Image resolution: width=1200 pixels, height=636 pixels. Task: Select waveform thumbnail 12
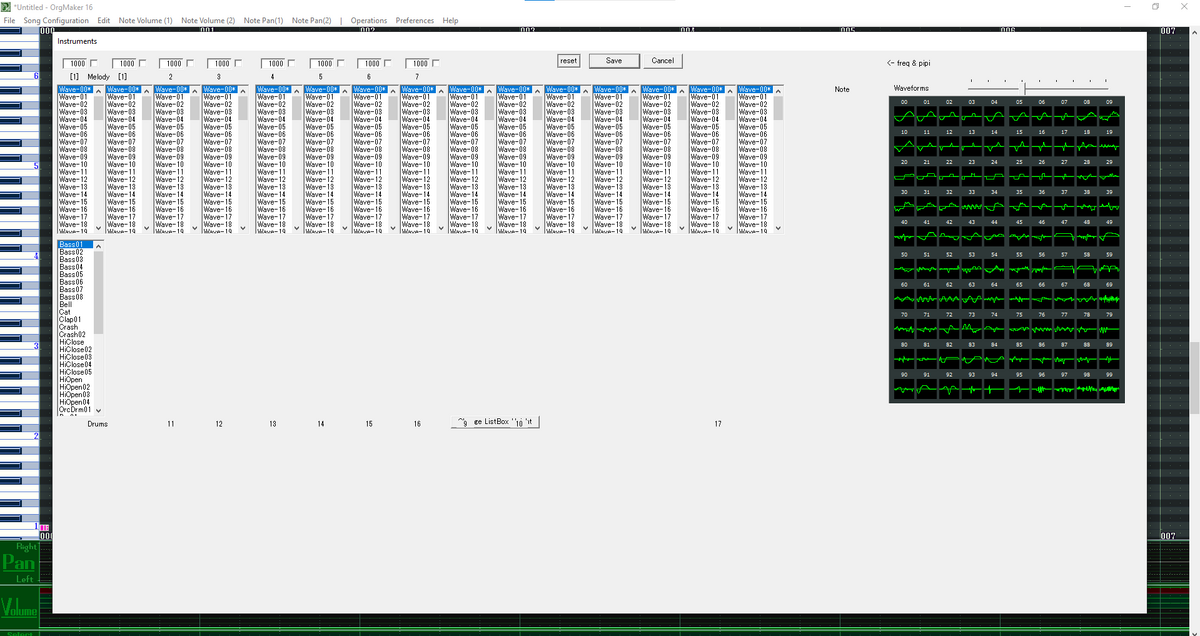click(x=950, y=144)
